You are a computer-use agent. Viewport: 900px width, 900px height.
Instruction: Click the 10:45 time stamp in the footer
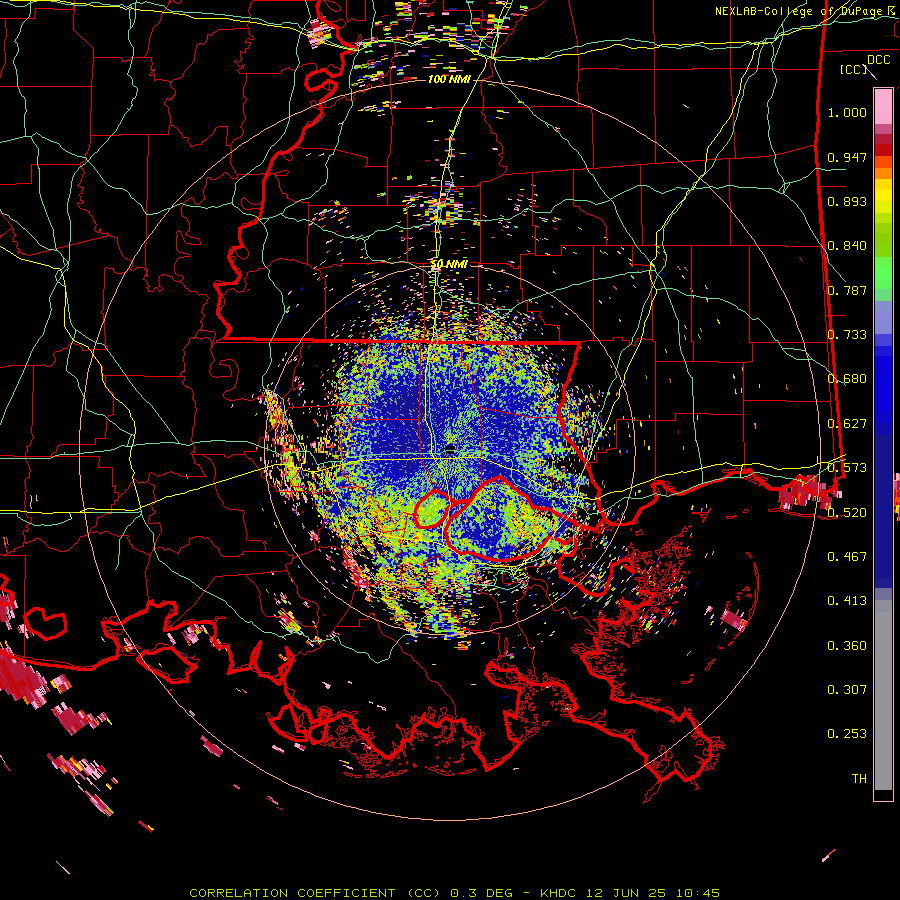(697, 893)
